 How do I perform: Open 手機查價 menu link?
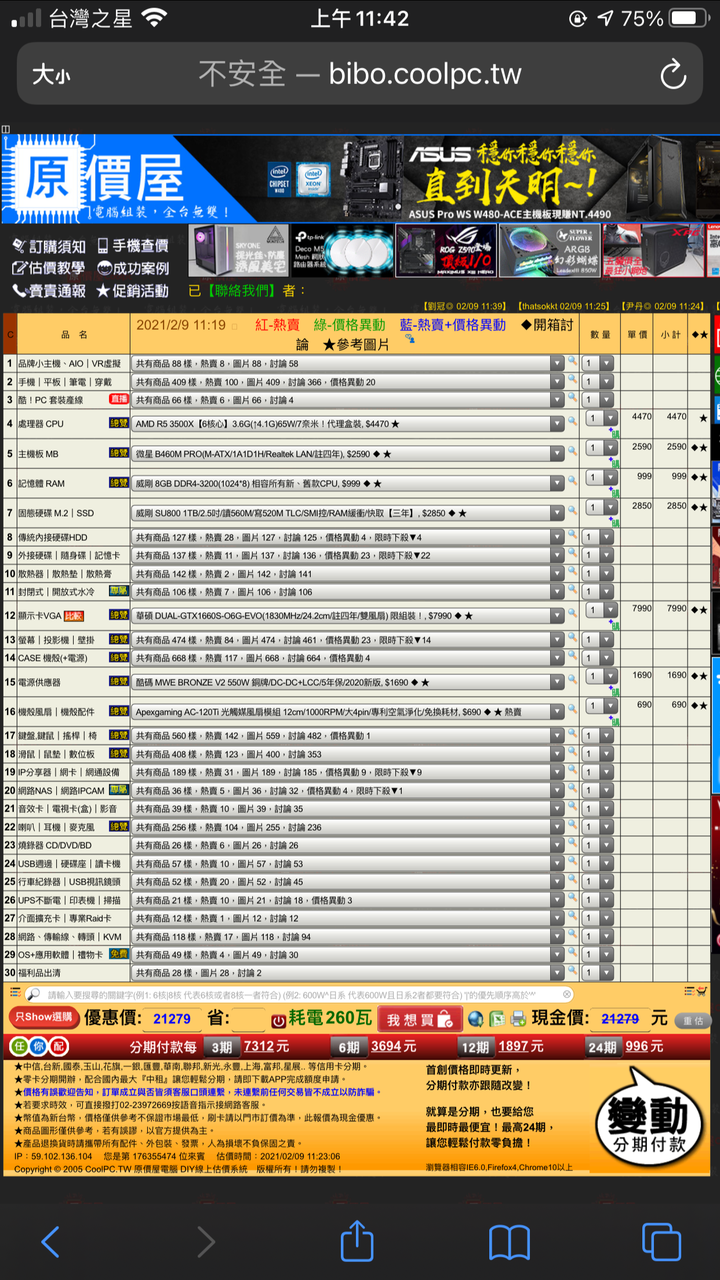coord(132,246)
